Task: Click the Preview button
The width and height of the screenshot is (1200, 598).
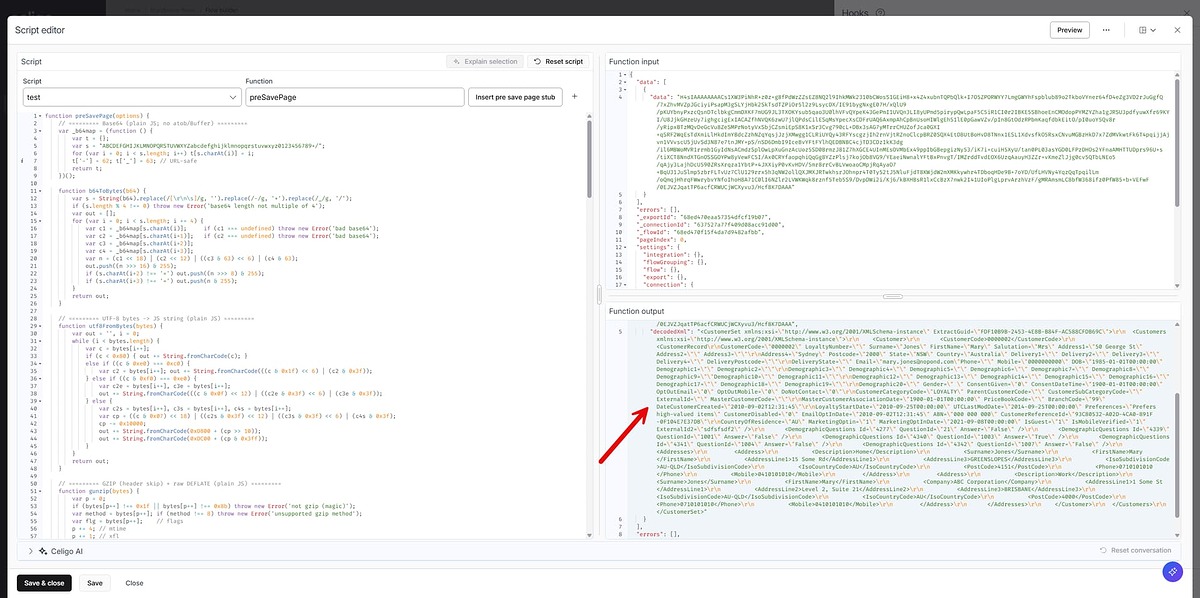Action: pos(1069,30)
